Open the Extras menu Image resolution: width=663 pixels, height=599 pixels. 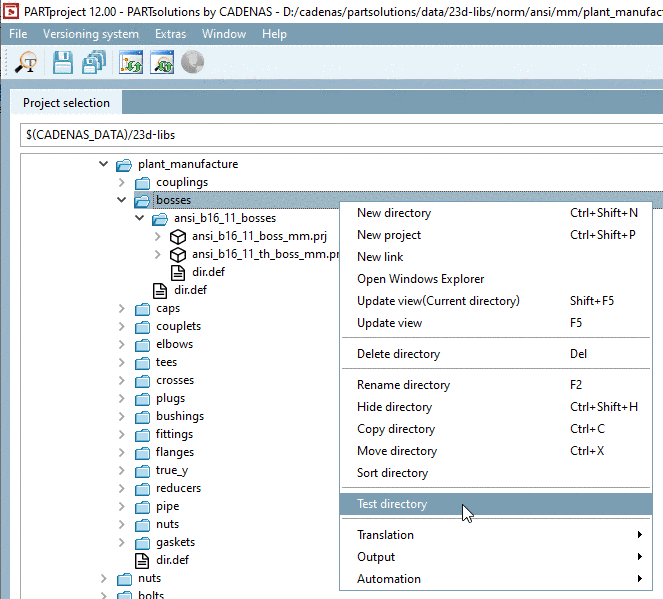[x=170, y=34]
